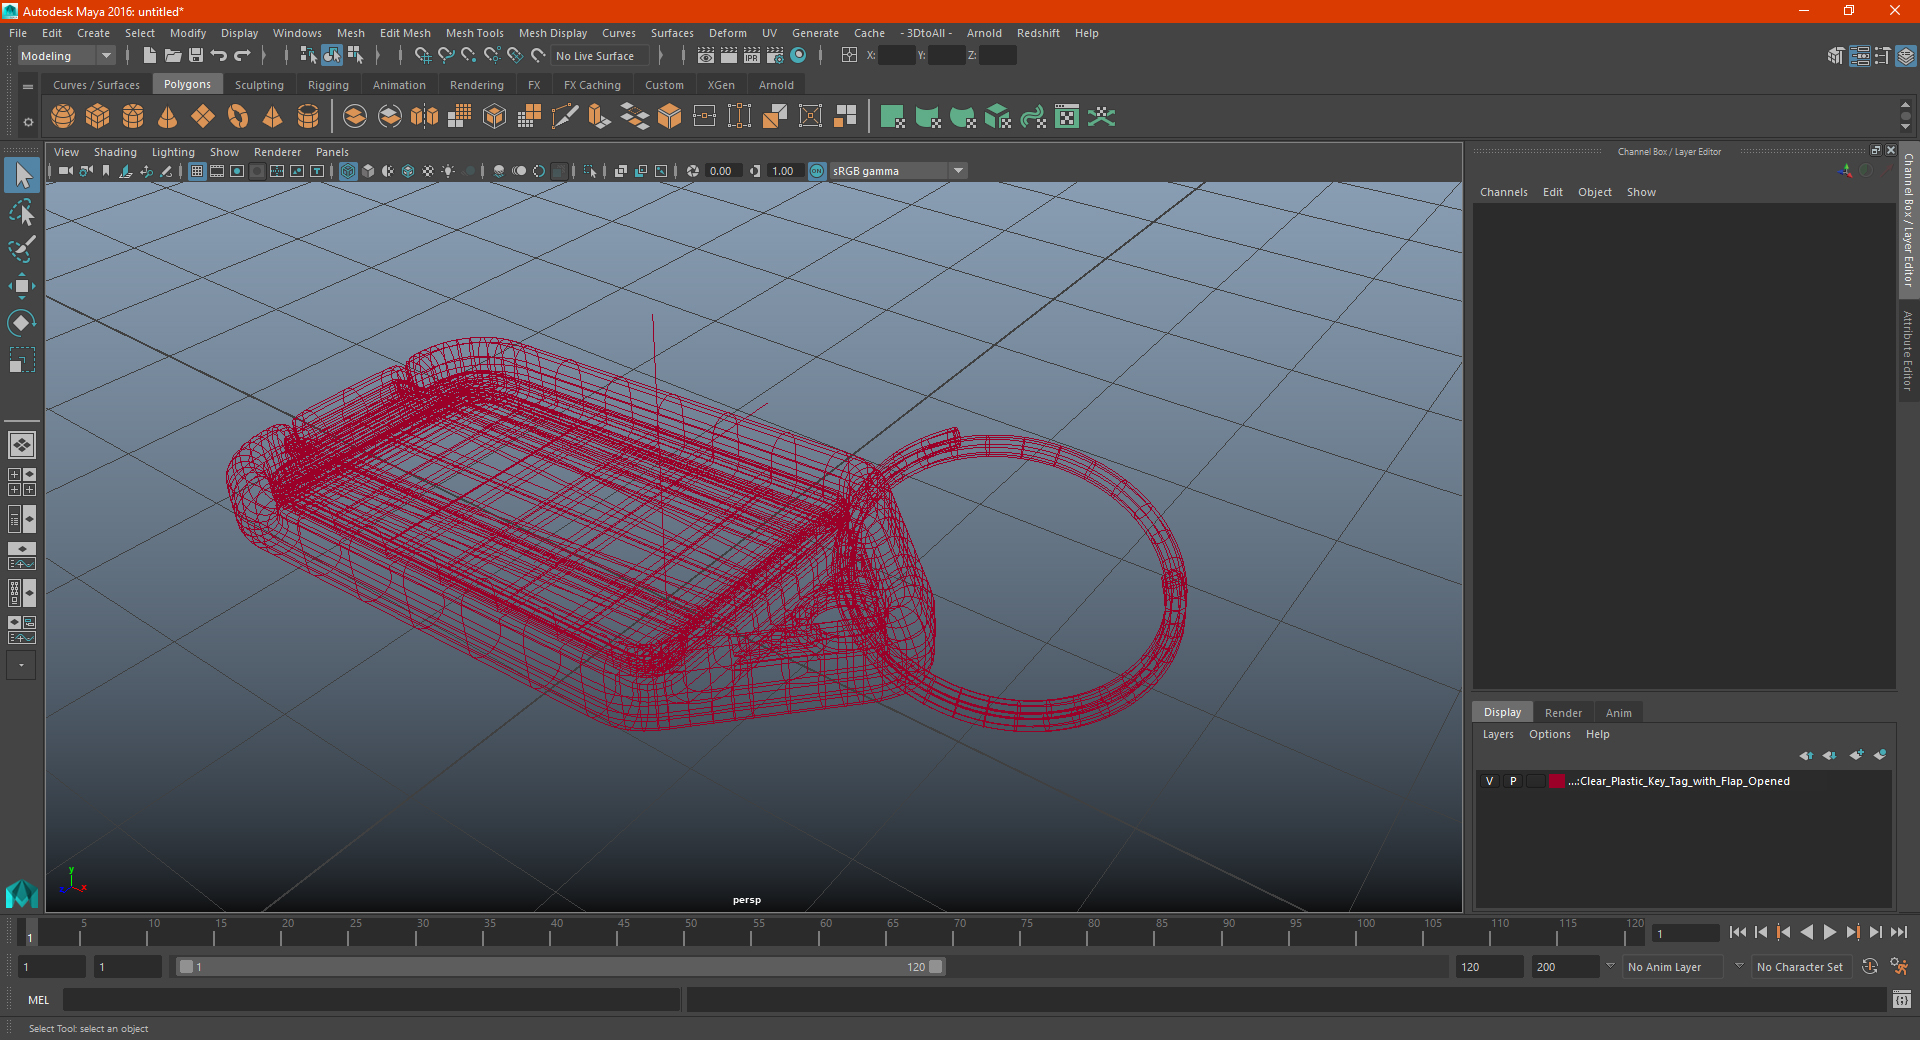Toggle viewport color management button
This screenshot has height=1040, width=1920.
click(x=817, y=171)
